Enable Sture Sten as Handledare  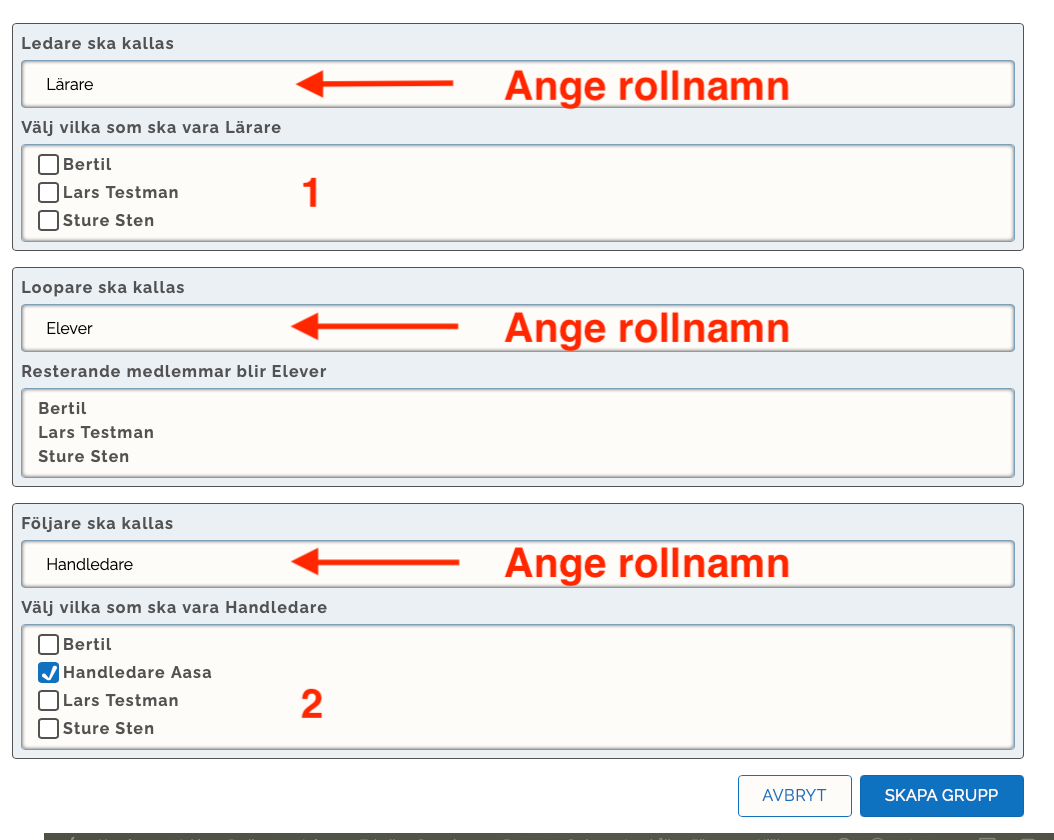click(48, 729)
